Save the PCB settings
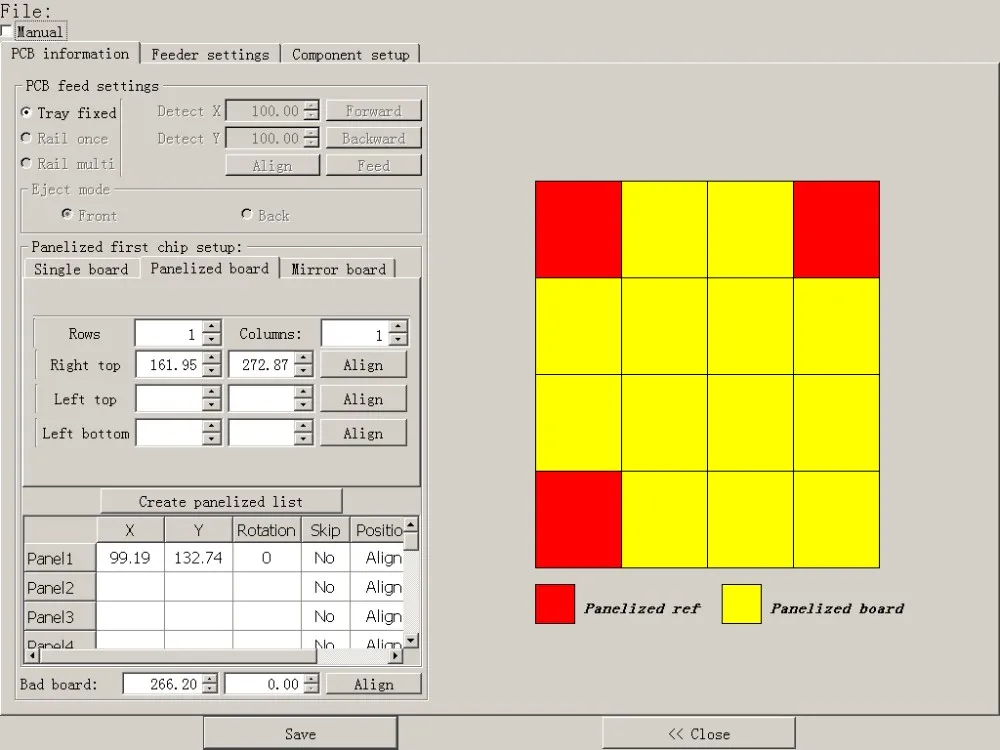The width and height of the screenshot is (1000, 750). coord(300,733)
